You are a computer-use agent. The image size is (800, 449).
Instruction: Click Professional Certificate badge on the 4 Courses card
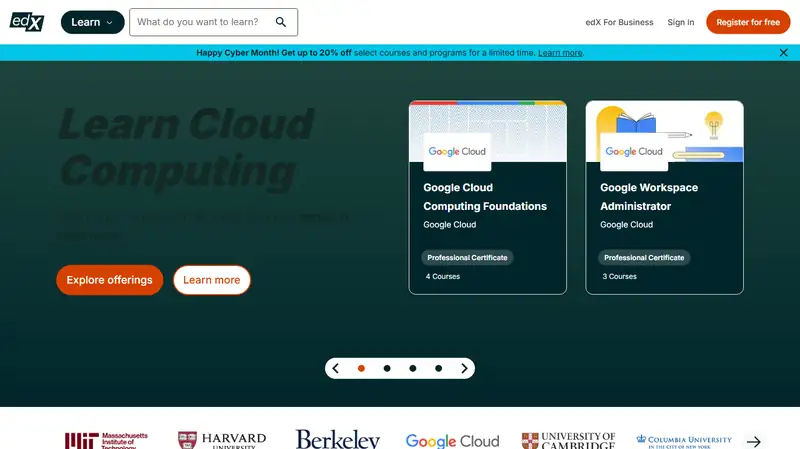467,258
